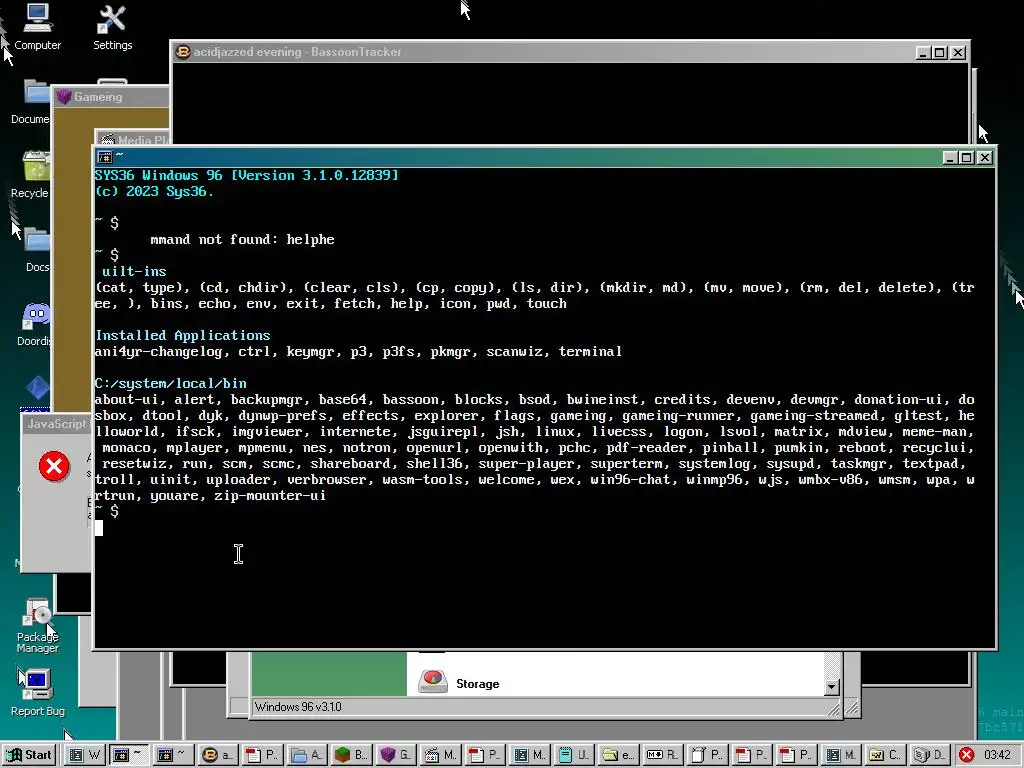Click the red X system tray icon

[x=966, y=755]
